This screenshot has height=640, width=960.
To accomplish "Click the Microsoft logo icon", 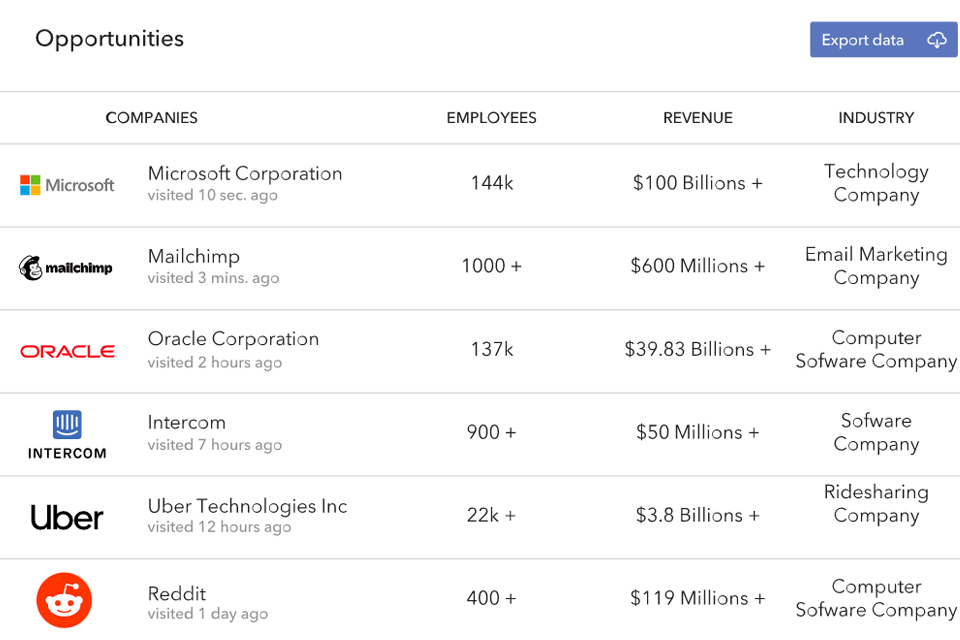I will click(x=67, y=185).
